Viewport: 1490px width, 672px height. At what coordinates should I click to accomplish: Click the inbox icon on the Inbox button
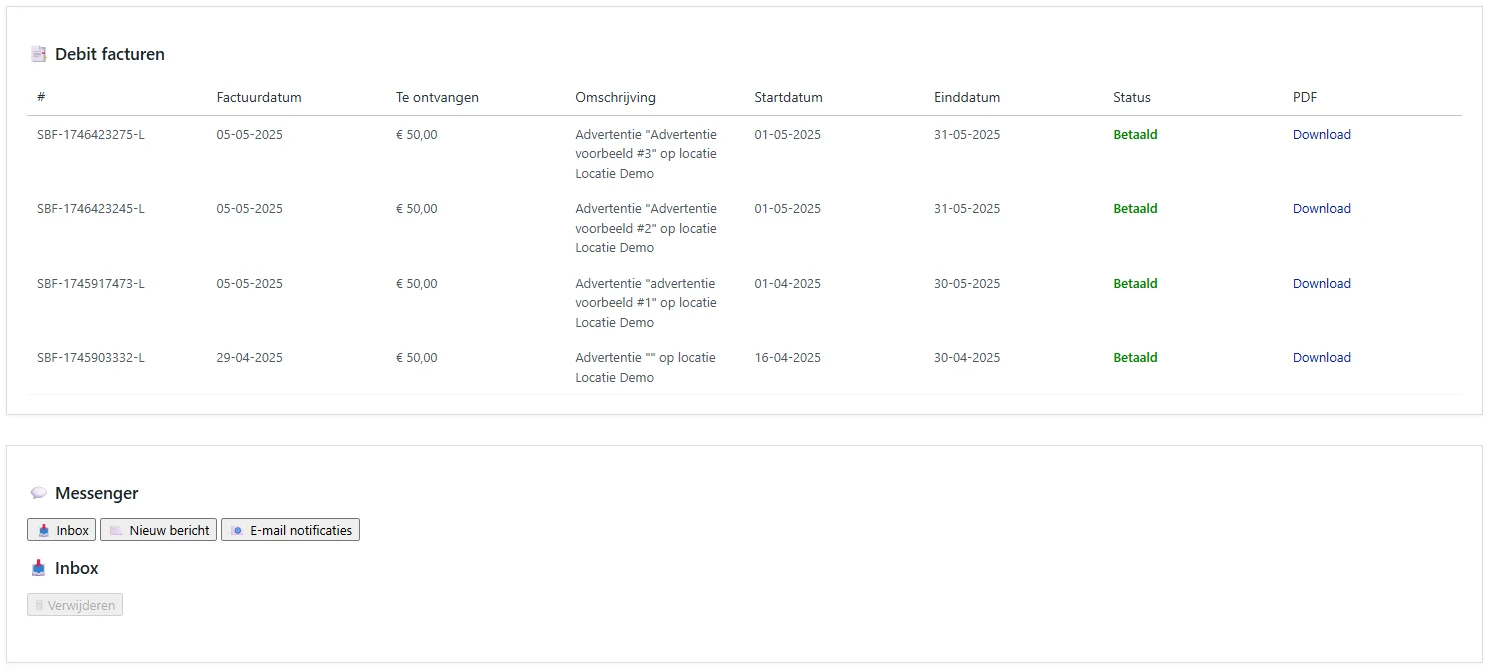[44, 530]
